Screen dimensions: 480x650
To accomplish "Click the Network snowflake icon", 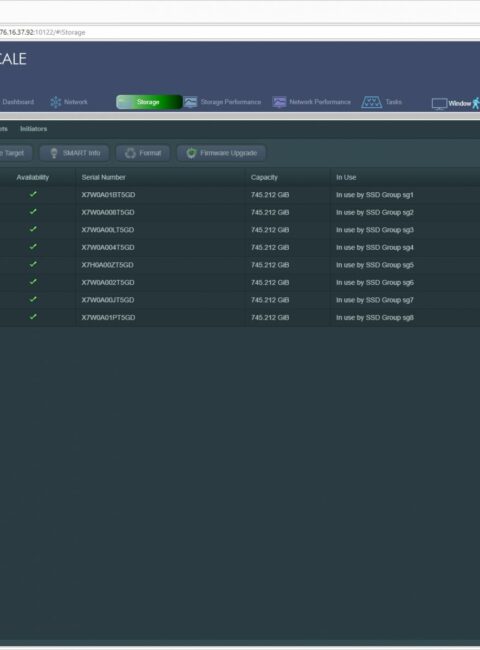I will [x=56, y=102].
